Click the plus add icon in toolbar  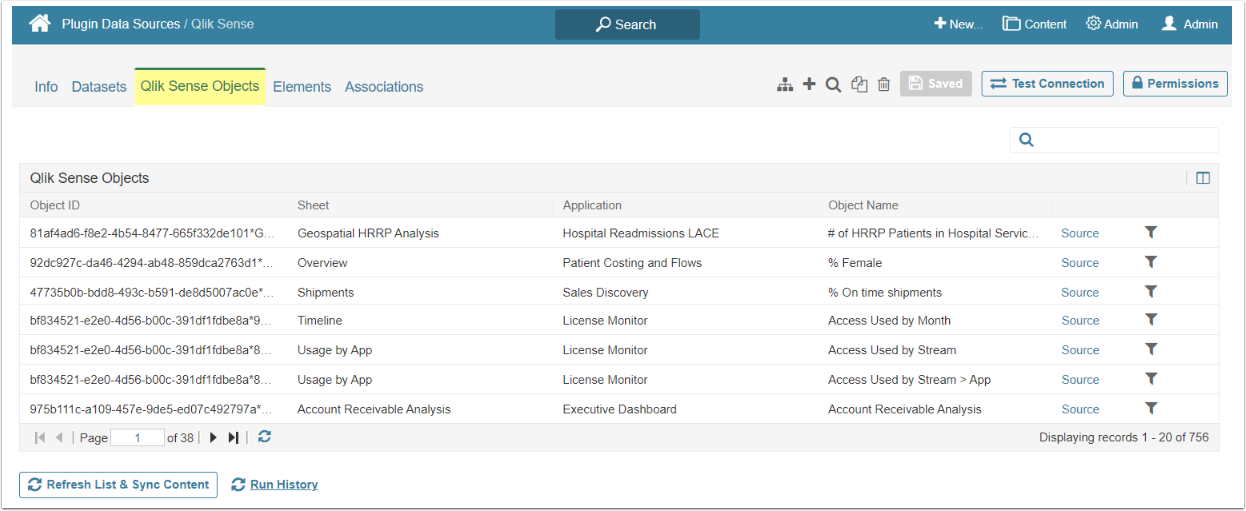pyautogui.click(x=809, y=84)
